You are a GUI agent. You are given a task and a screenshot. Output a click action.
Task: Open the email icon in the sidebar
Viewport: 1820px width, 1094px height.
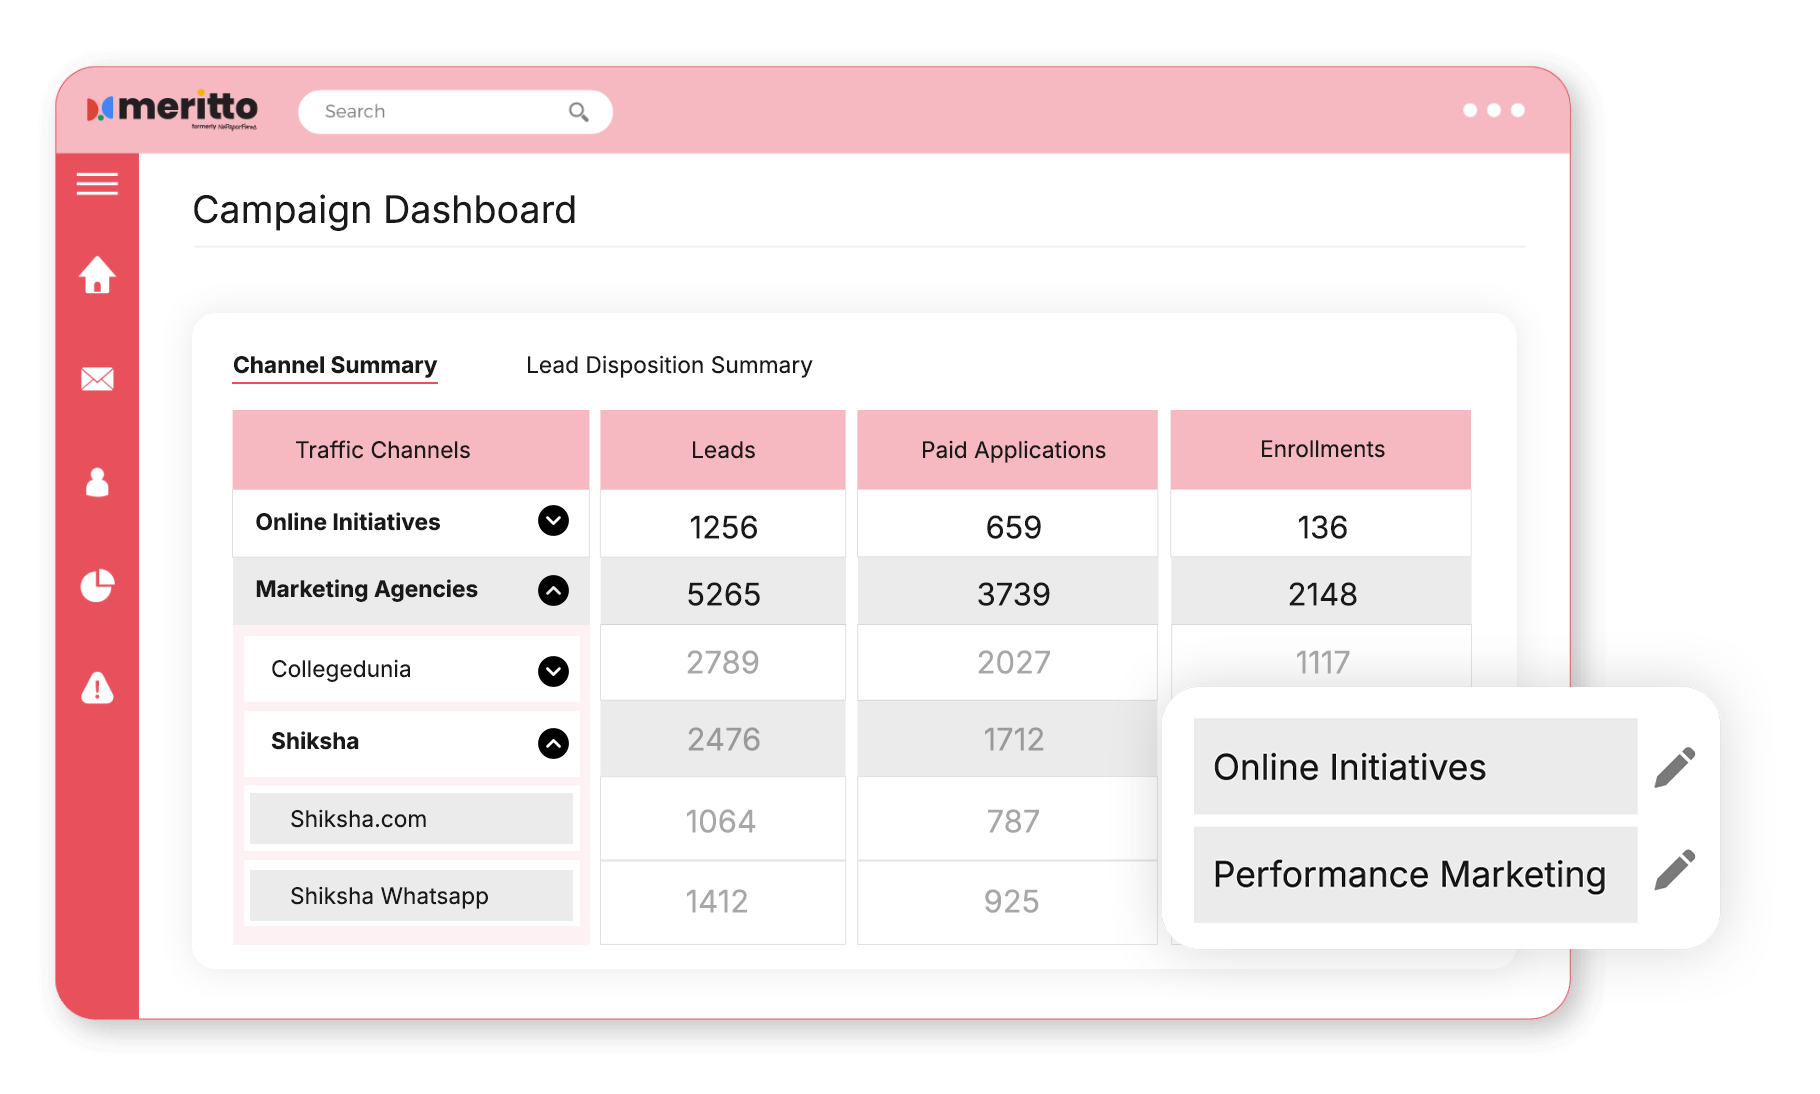pos(97,379)
